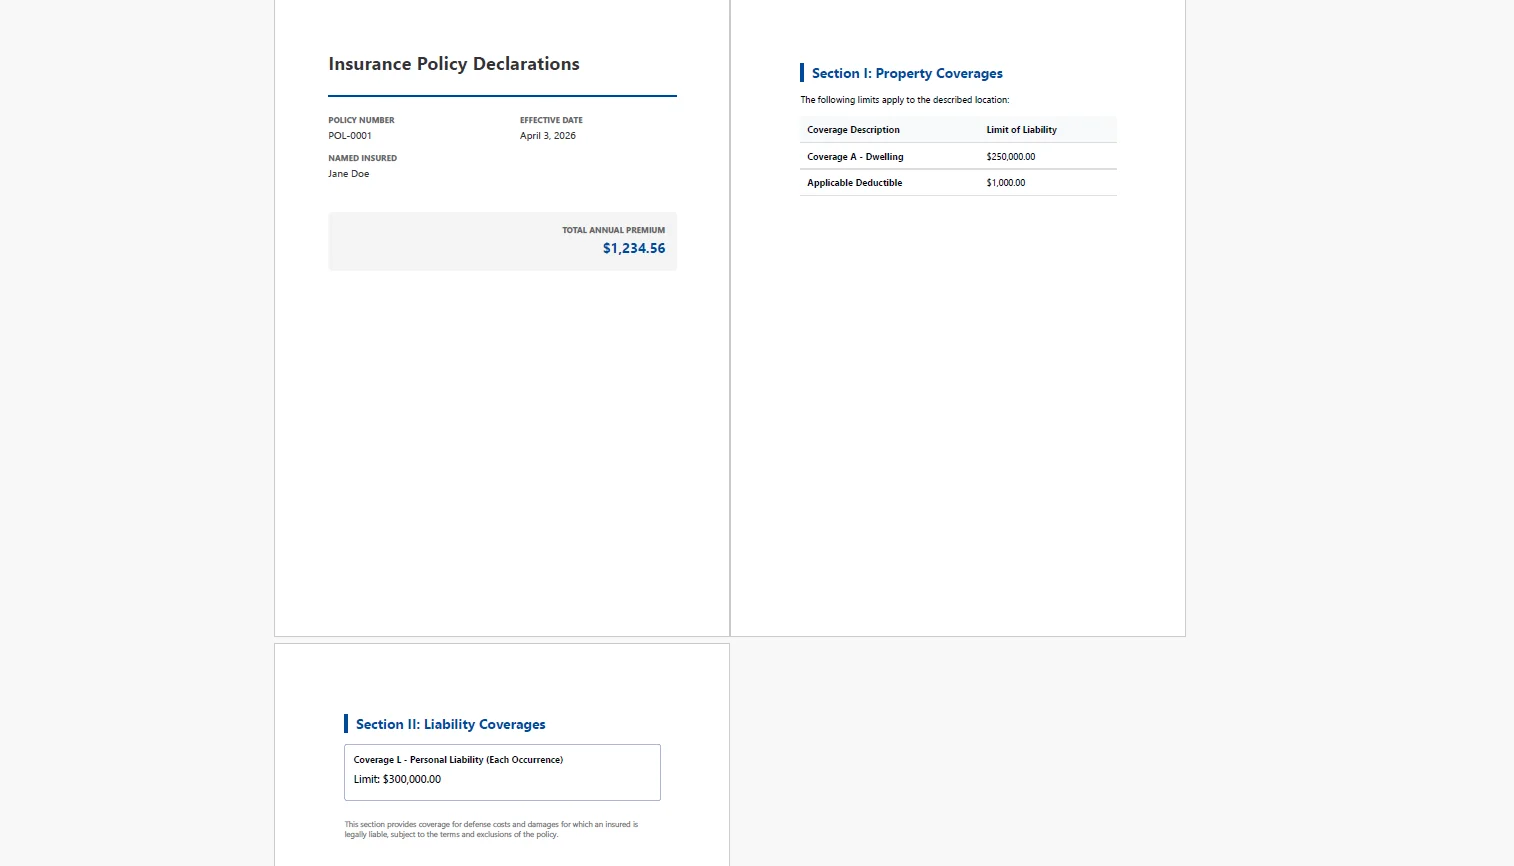Select the POLICY NUMBER label
This screenshot has height=866, width=1514.
pos(361,120)
